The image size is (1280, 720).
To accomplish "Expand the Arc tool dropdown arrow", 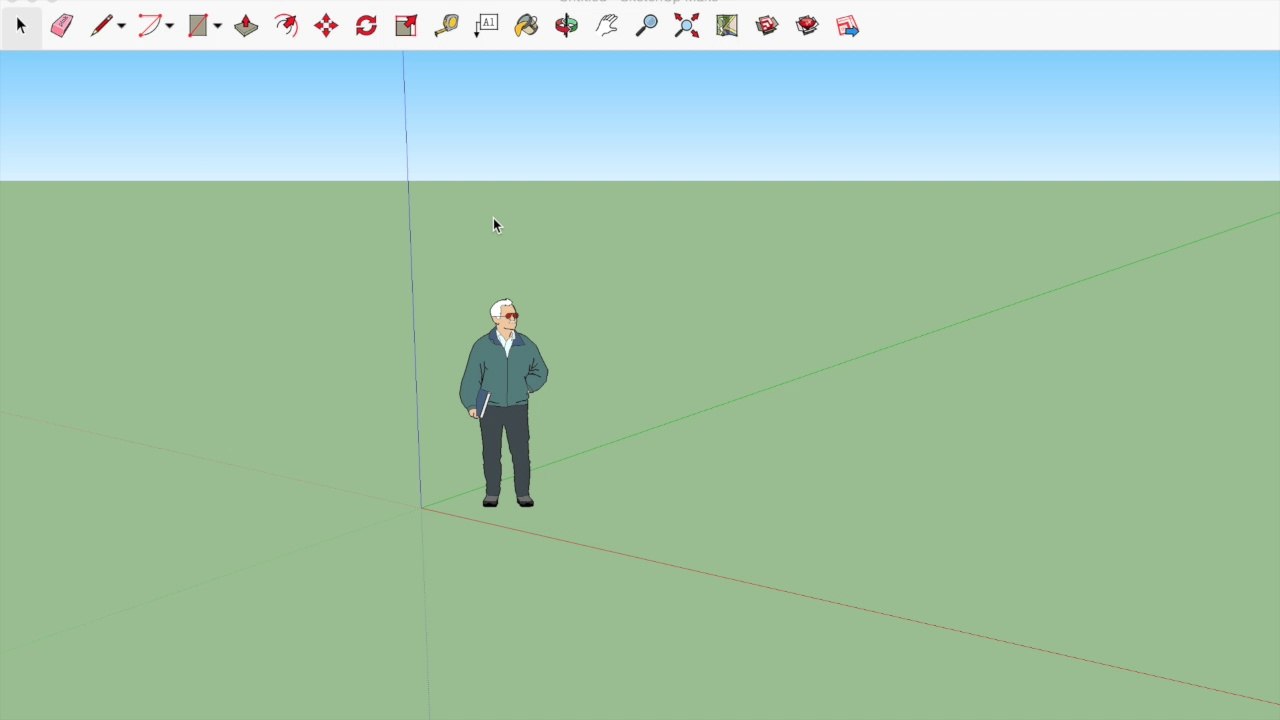I will (x=169, y=26).
